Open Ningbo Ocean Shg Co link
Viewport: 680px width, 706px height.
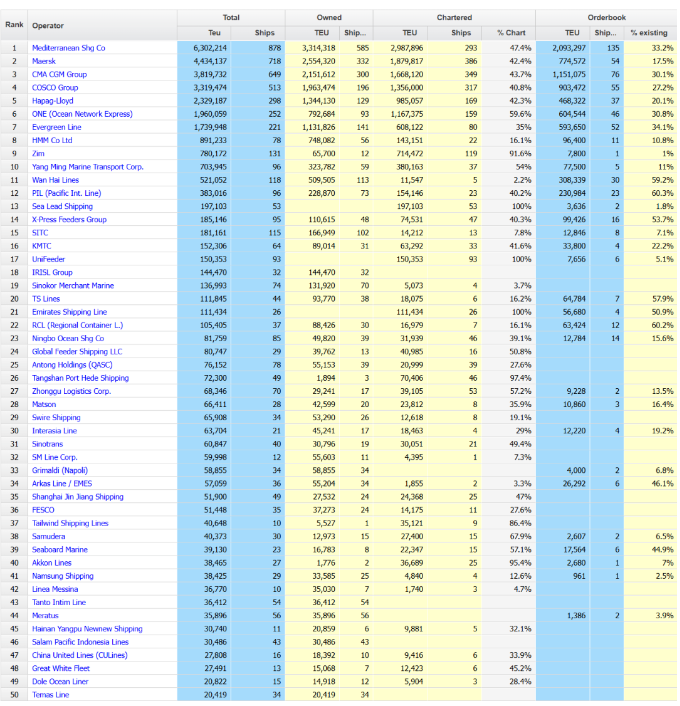(x=68, y=339)
